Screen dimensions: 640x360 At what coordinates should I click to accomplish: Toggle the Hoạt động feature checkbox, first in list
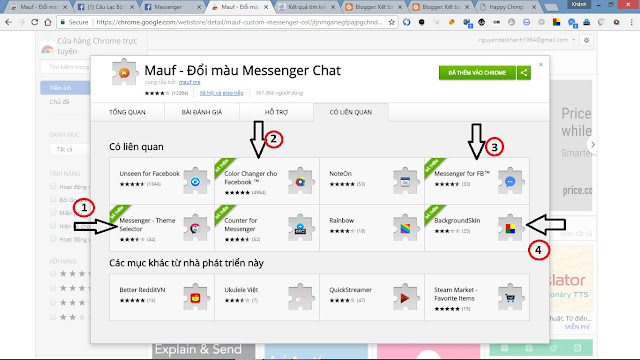click(53, 187)
